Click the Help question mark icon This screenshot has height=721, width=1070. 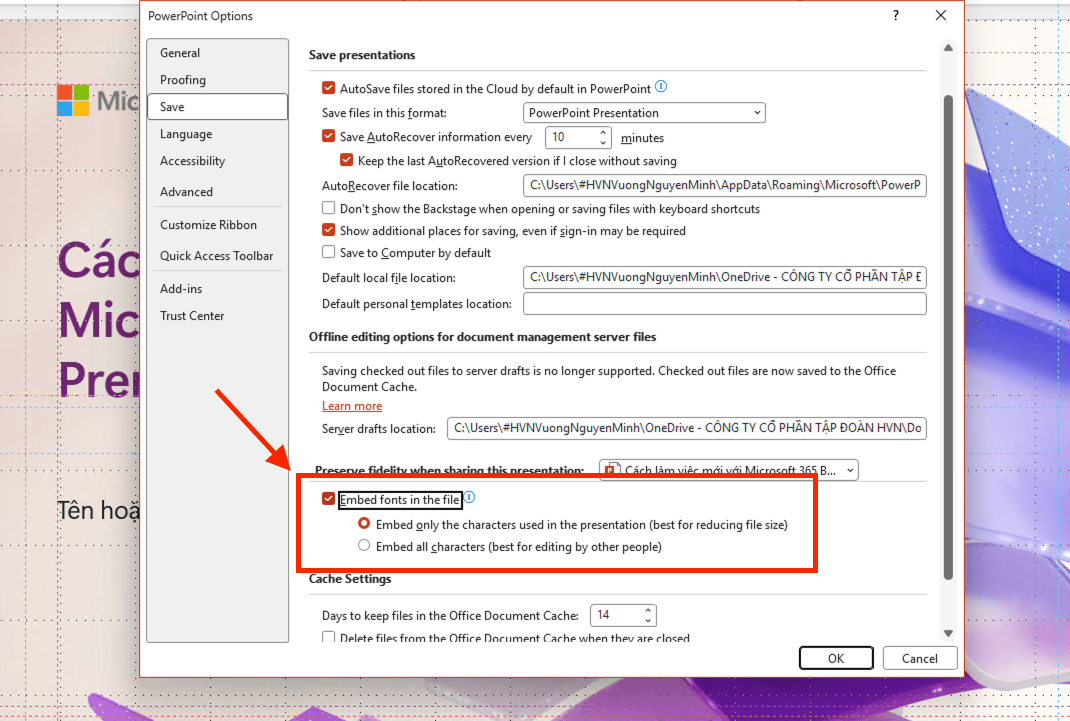[896, 15]
